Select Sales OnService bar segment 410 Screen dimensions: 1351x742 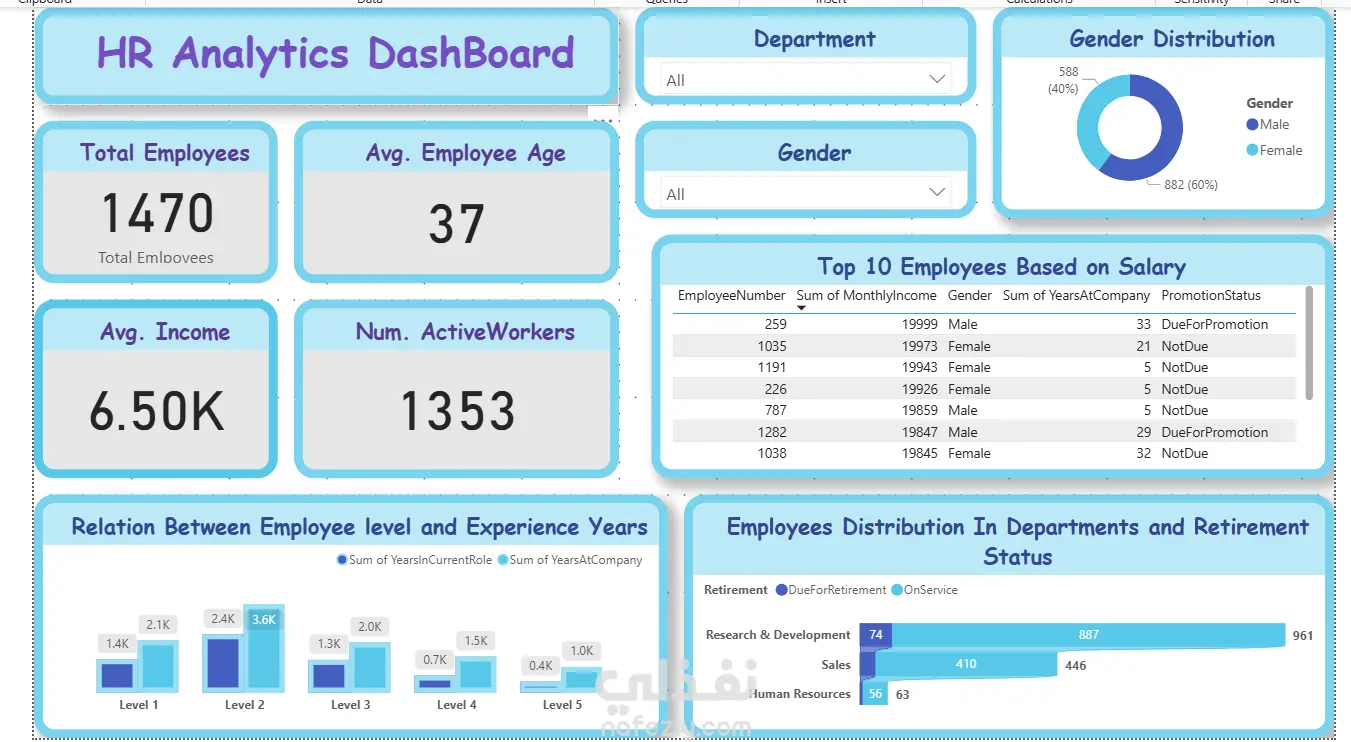[966, 664]
